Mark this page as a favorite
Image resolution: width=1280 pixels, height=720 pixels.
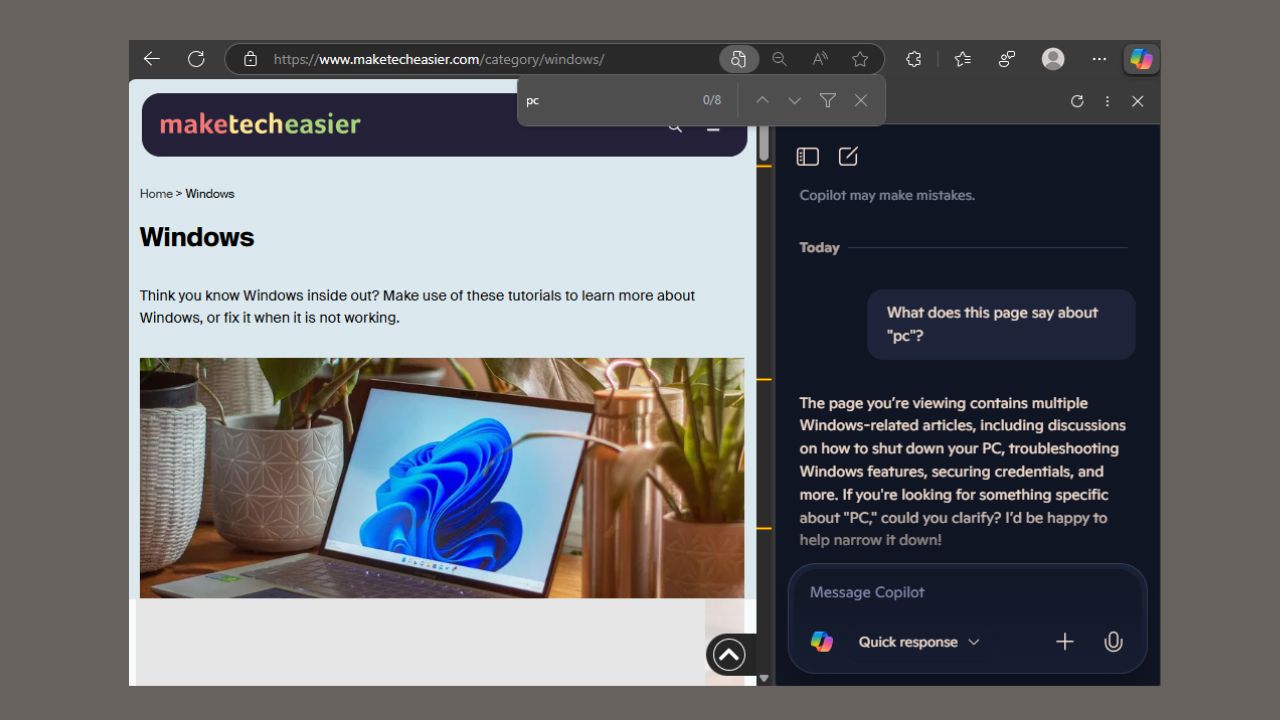pos(859,59)
